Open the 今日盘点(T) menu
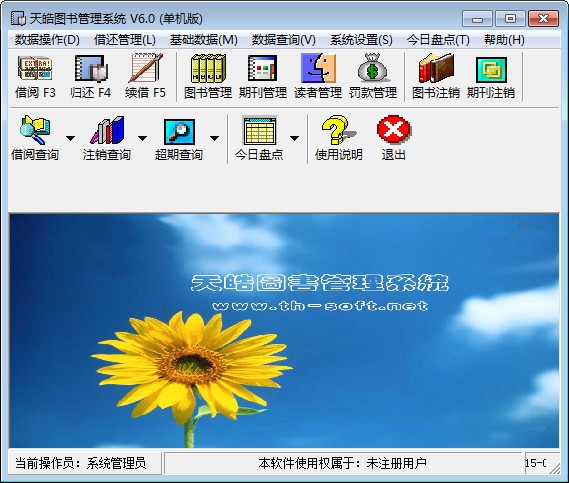Screen dimensions: 569x483 pos(438,40)
